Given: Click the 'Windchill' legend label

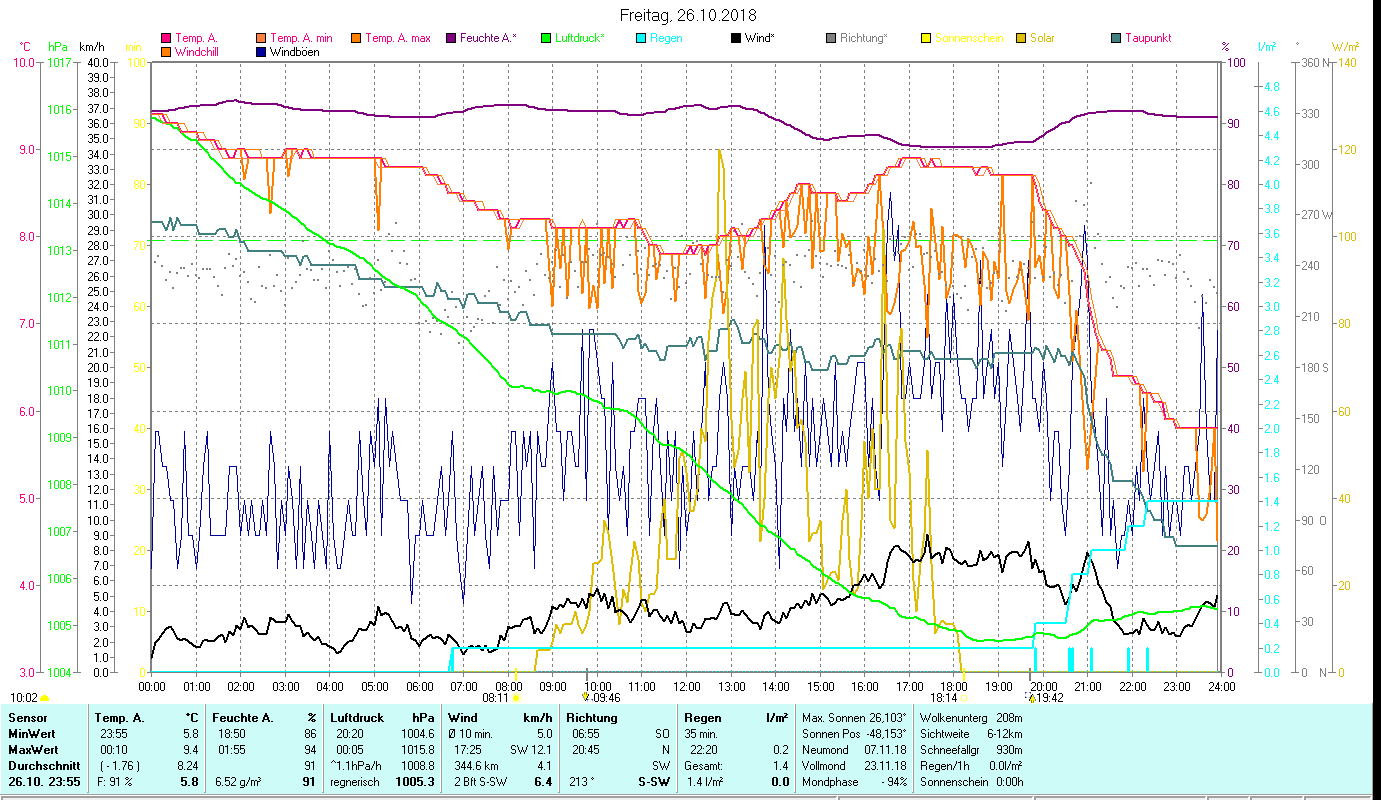Looking at the screenshot, I should click(197, 51).
